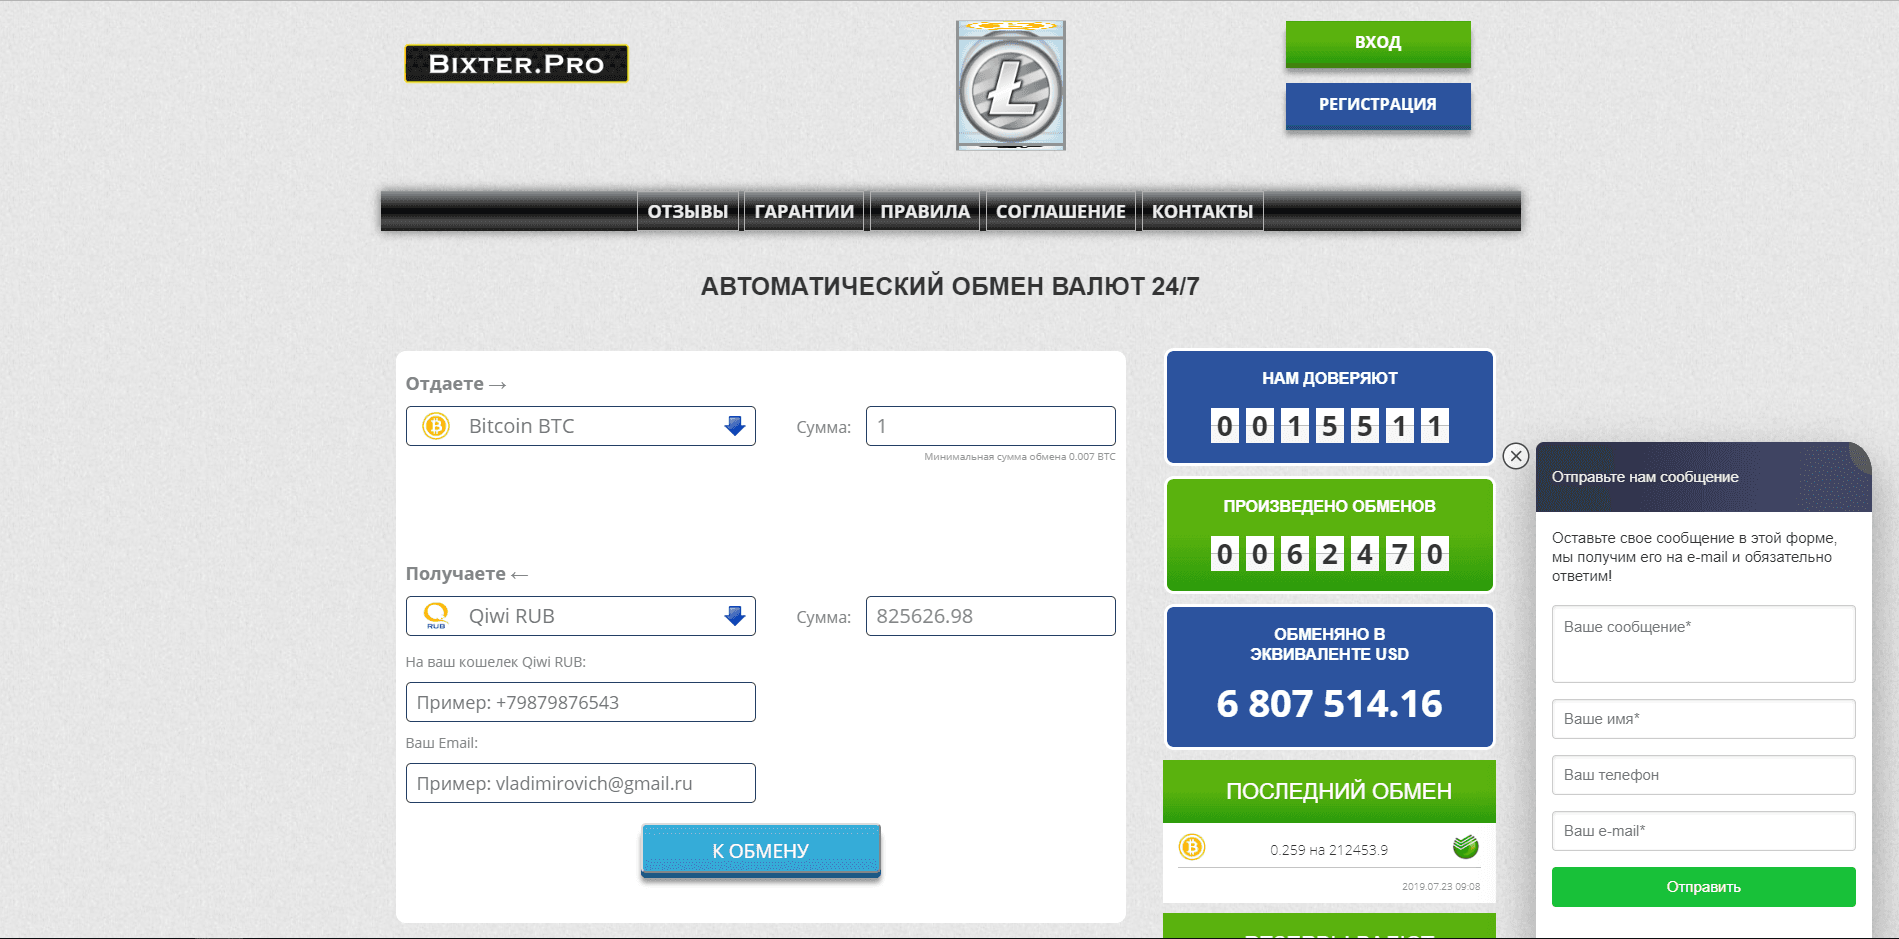The width and height of the screenshot is (1899, 939).
Task: Click К ОБМЕНУ to start the exchange
Action: click(760, 849)
